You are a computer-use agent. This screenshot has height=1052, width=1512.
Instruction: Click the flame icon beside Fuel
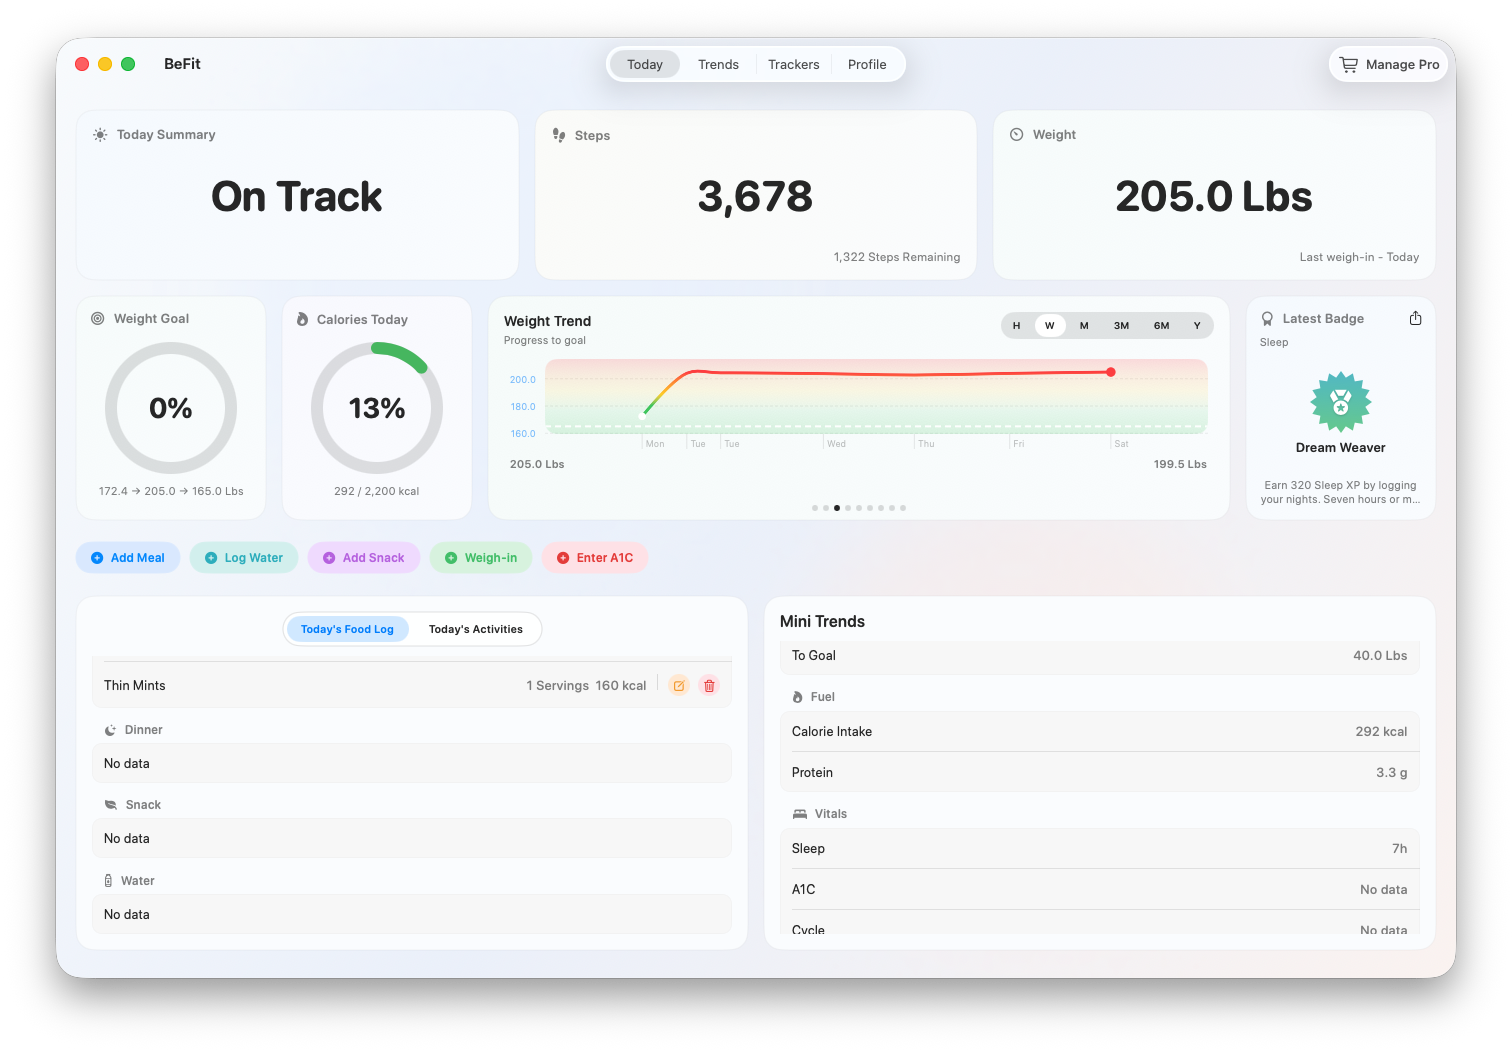tap(797, 697)
